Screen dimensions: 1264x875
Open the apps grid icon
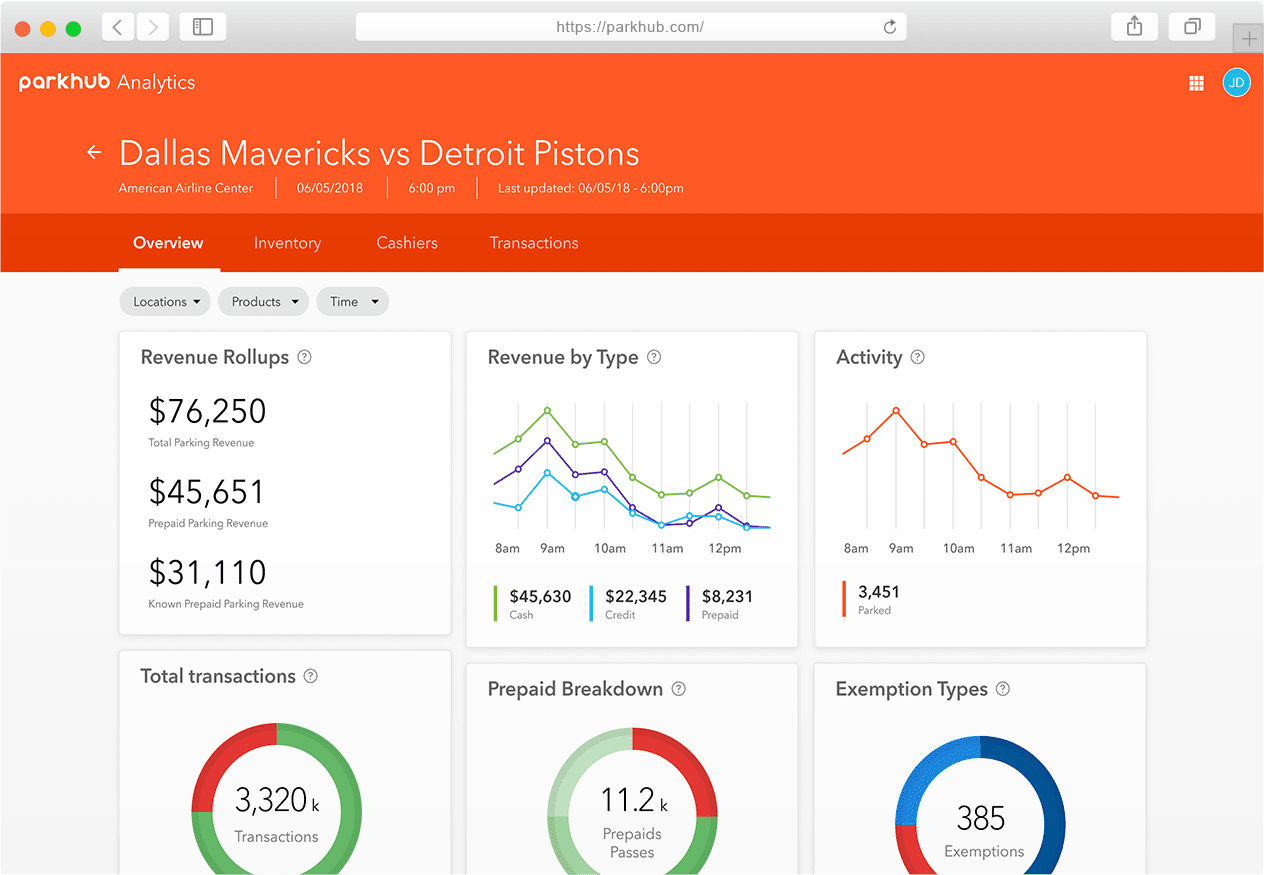tap(1196, 82)
